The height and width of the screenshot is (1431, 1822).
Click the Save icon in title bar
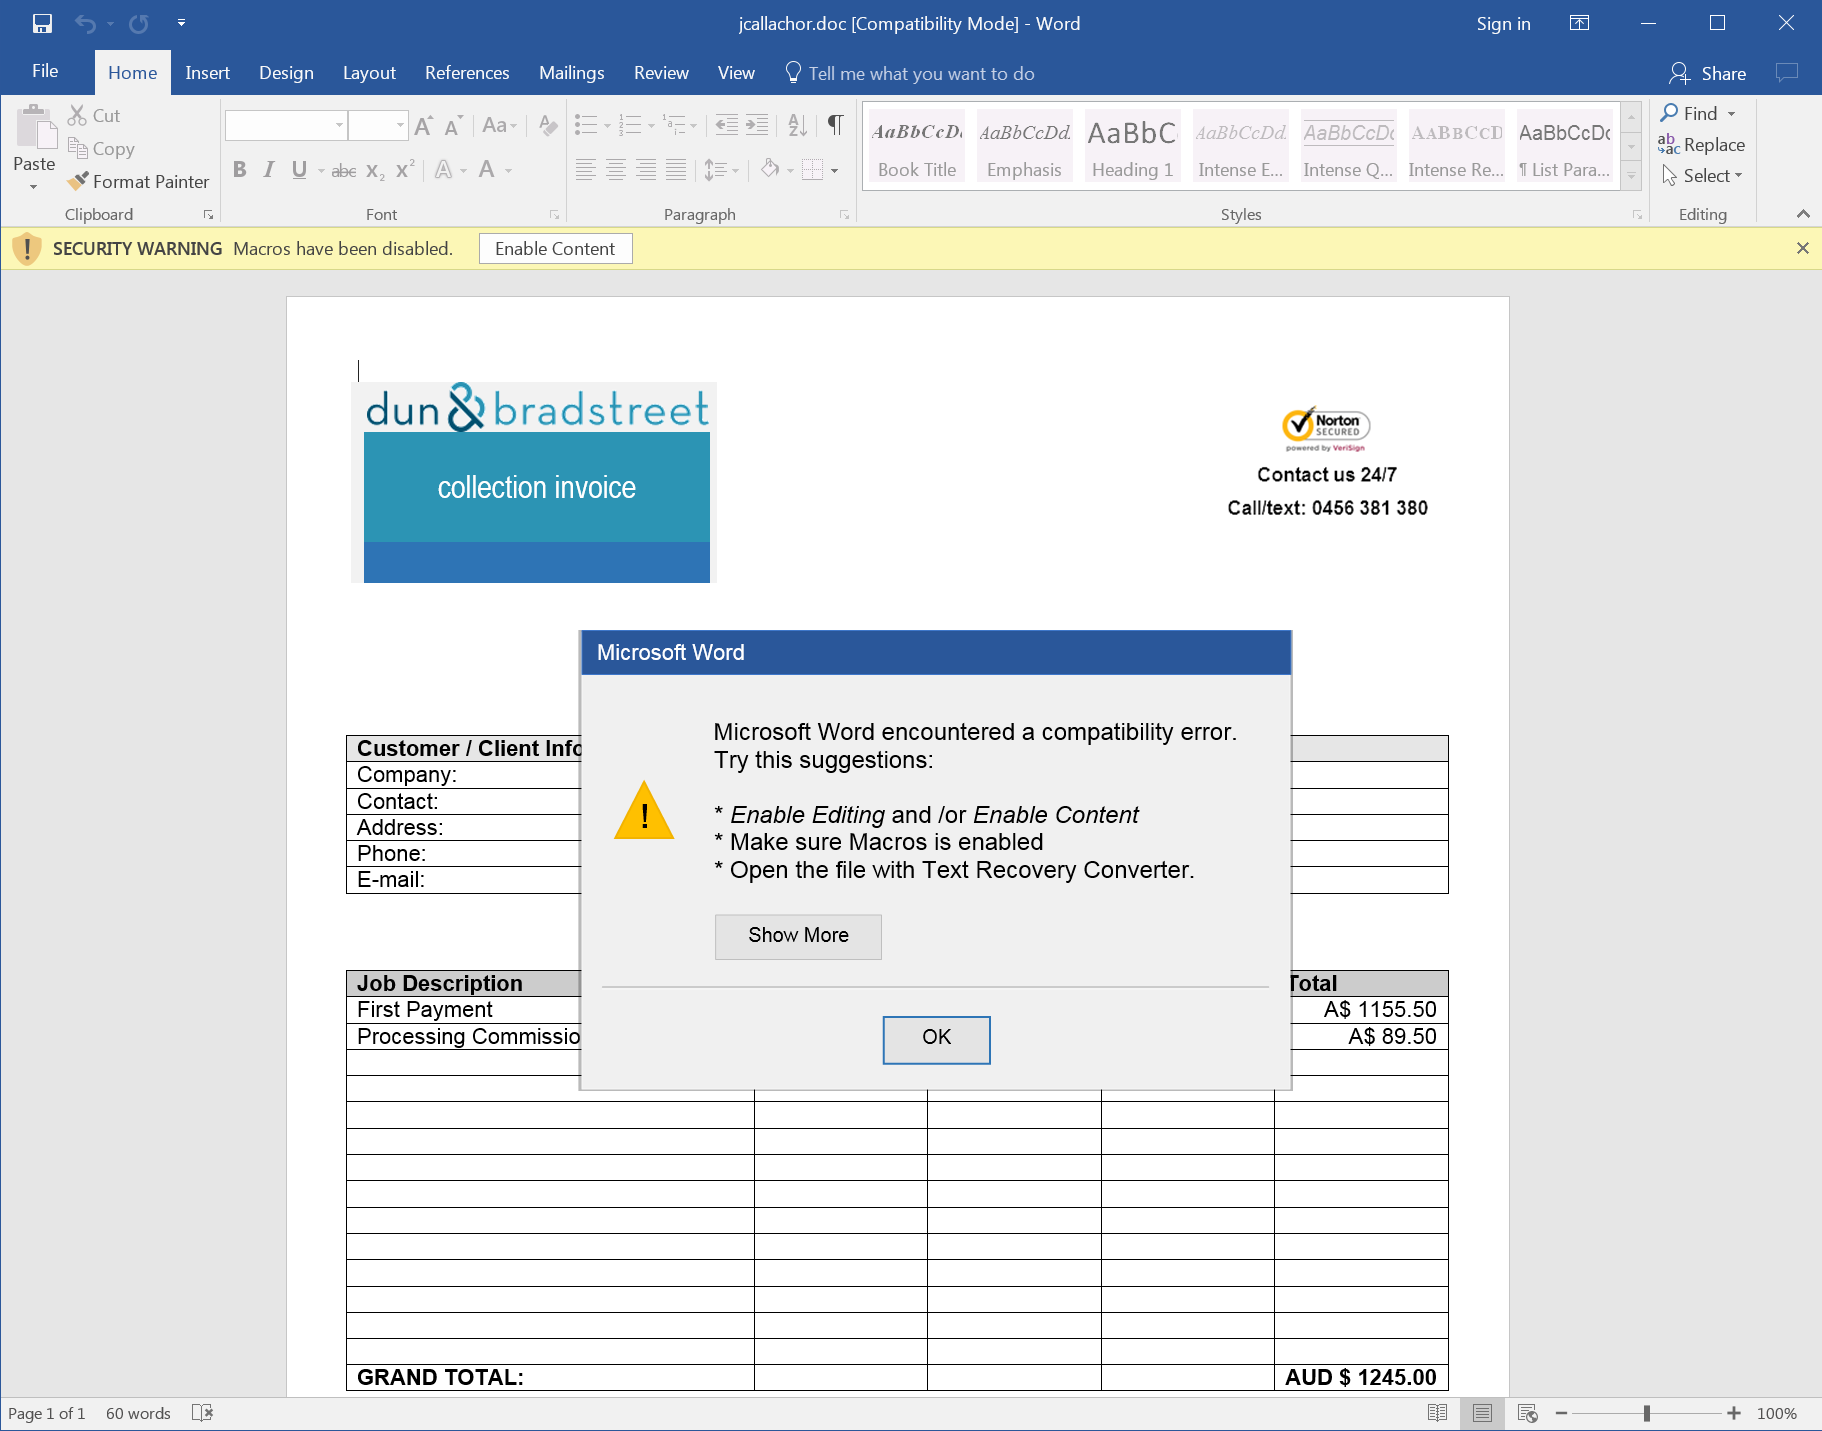point(42,23)
